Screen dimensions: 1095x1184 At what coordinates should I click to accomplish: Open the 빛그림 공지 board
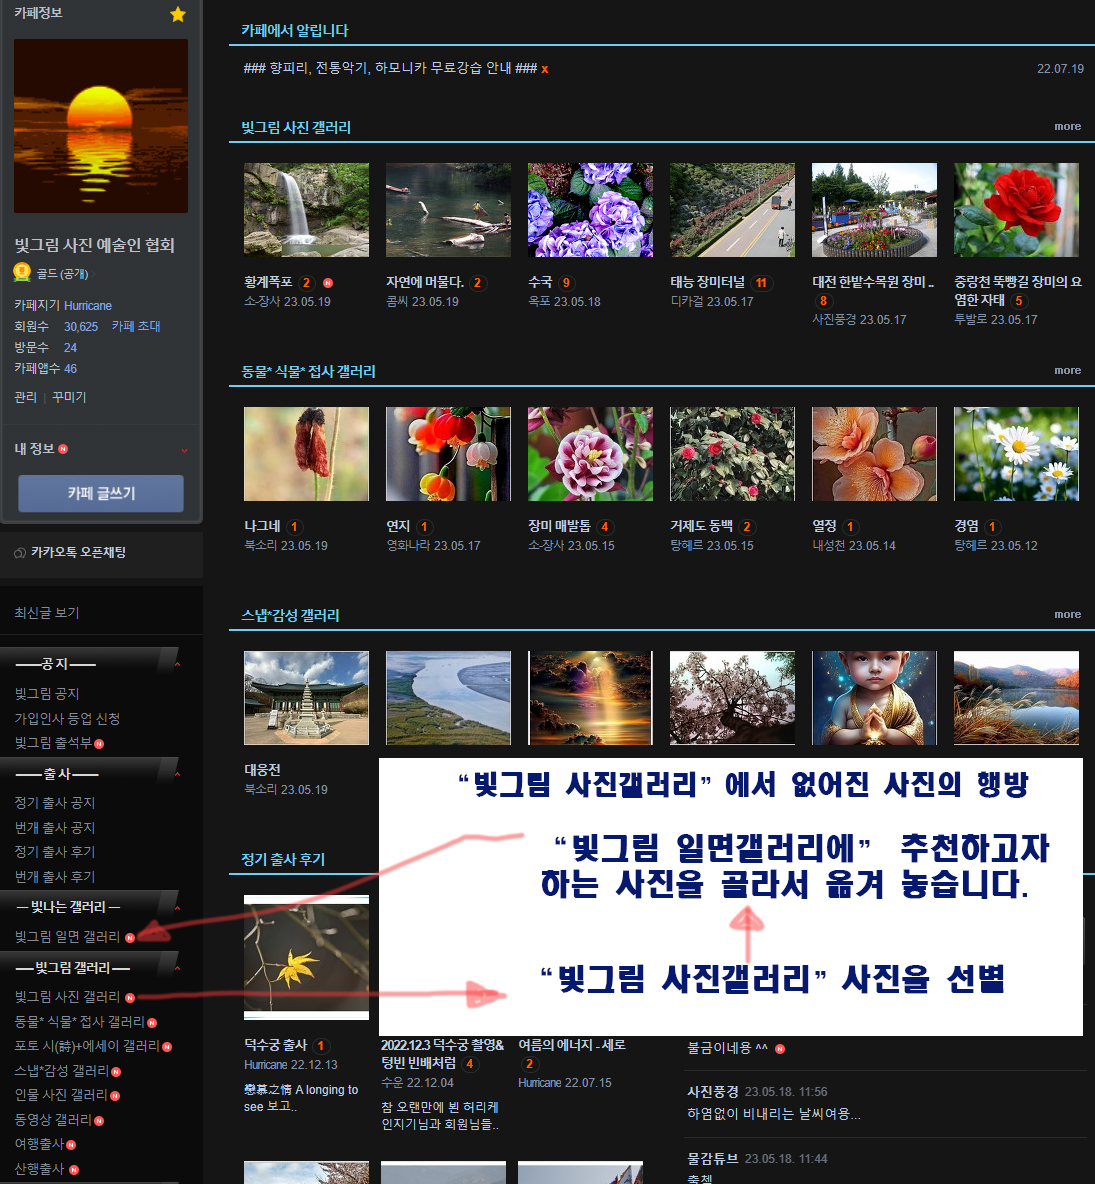tap(47, 693)
